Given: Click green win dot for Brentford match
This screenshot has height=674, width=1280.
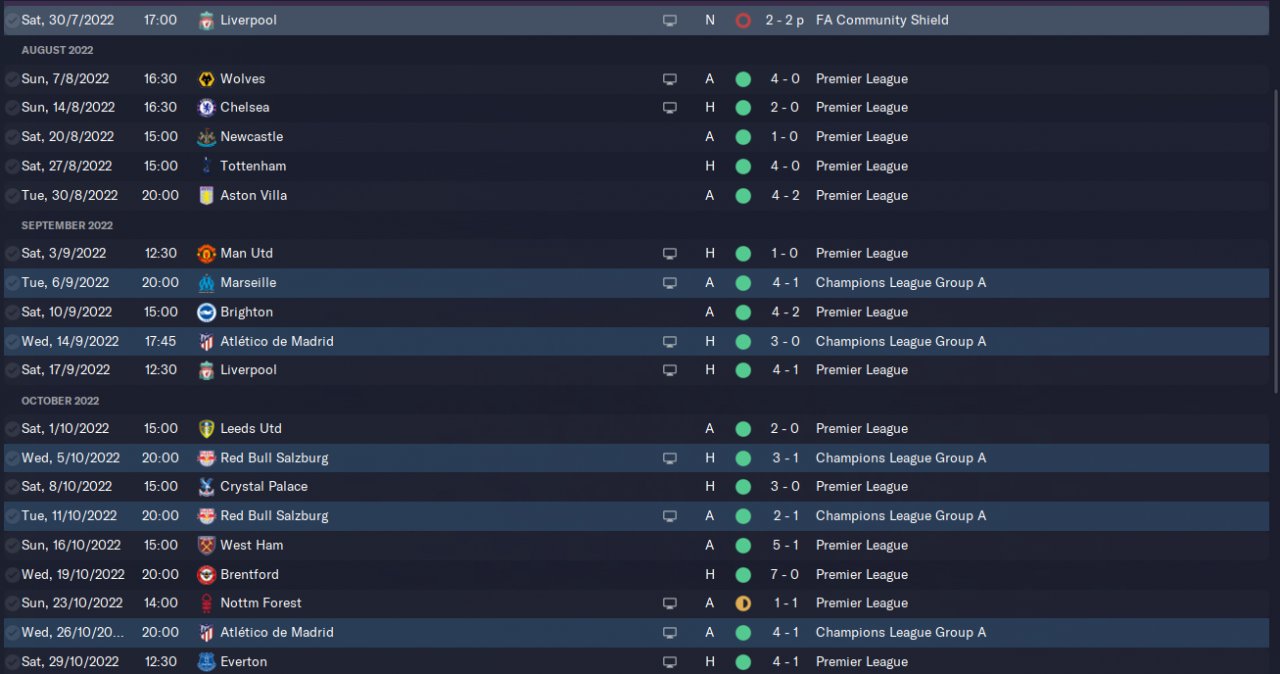Looking at the screenshot, I should pyautogui.click(x=743, y=575).
